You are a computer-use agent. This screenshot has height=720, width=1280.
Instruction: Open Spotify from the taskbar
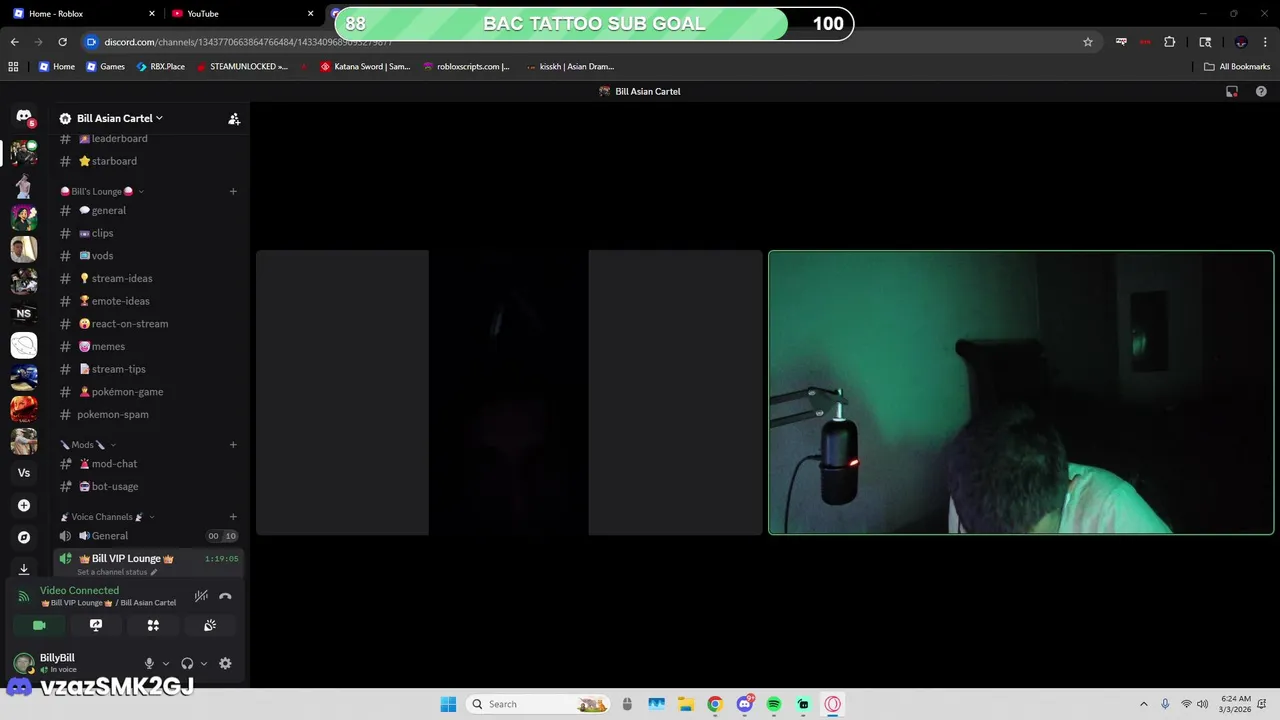[x=774, y=704]
